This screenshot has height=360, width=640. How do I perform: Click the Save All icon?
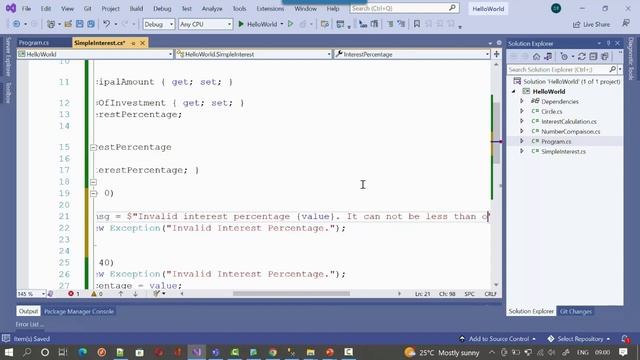tap(91, 24)
